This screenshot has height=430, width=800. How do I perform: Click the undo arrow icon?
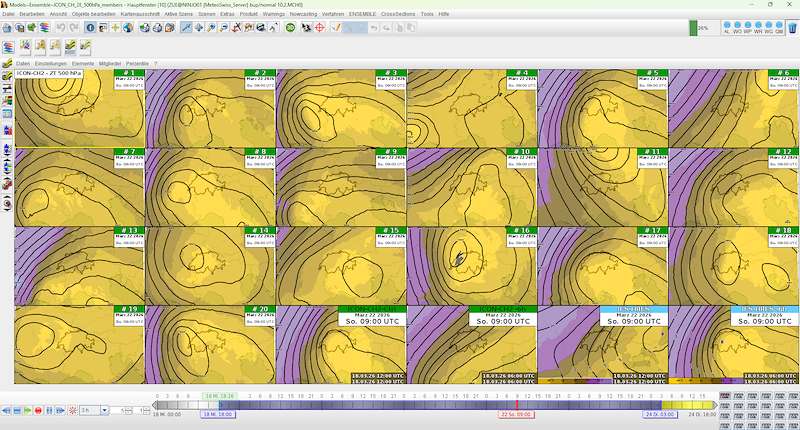[x=59, y=28]
